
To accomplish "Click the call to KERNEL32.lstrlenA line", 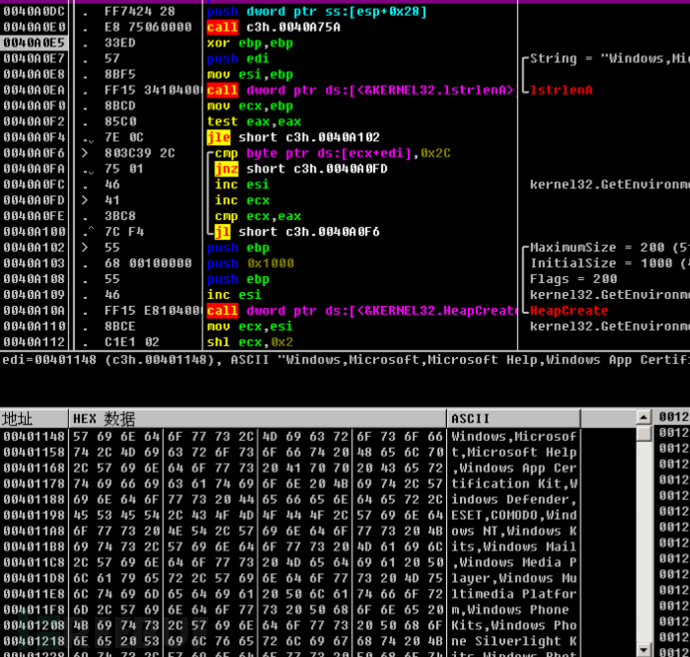I will [360, 90].
